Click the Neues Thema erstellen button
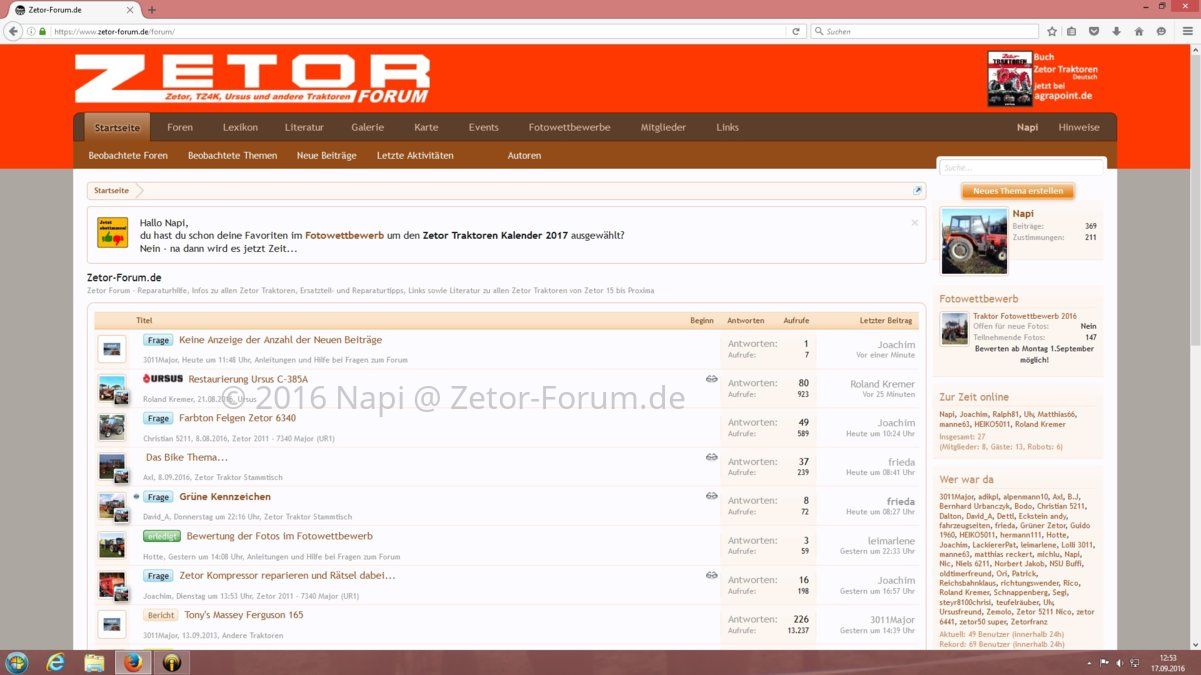This screenshot has height=675, width=1201. 1018,190
